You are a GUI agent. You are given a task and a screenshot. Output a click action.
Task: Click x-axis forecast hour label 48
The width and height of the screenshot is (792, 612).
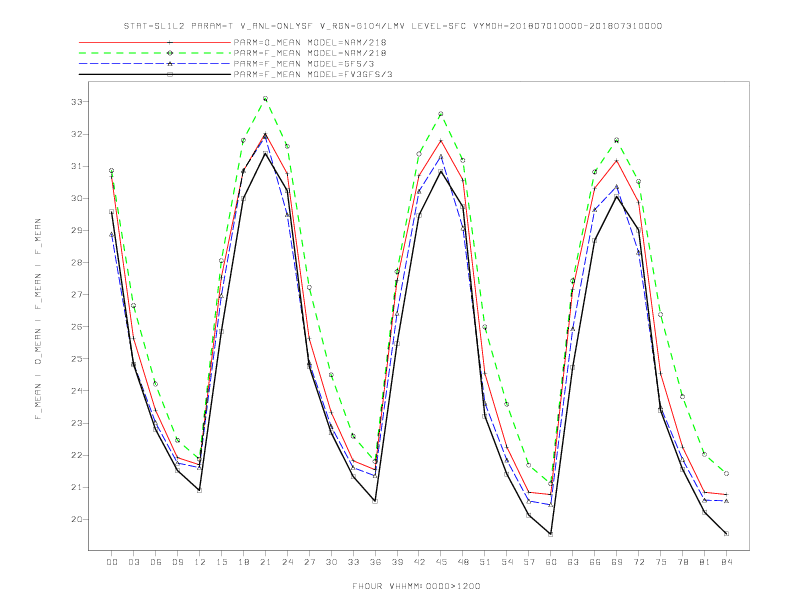coord(463,562)
